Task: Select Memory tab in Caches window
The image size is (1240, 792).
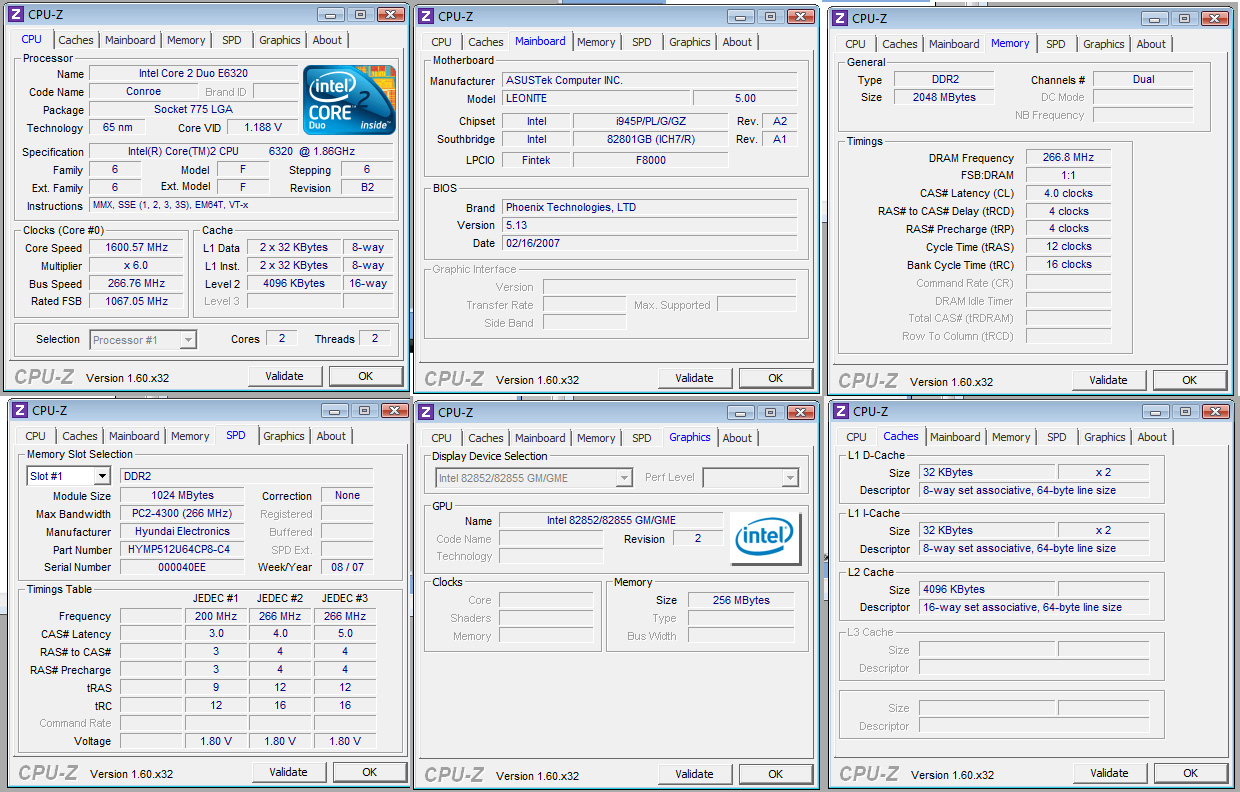Action: 1011,437
